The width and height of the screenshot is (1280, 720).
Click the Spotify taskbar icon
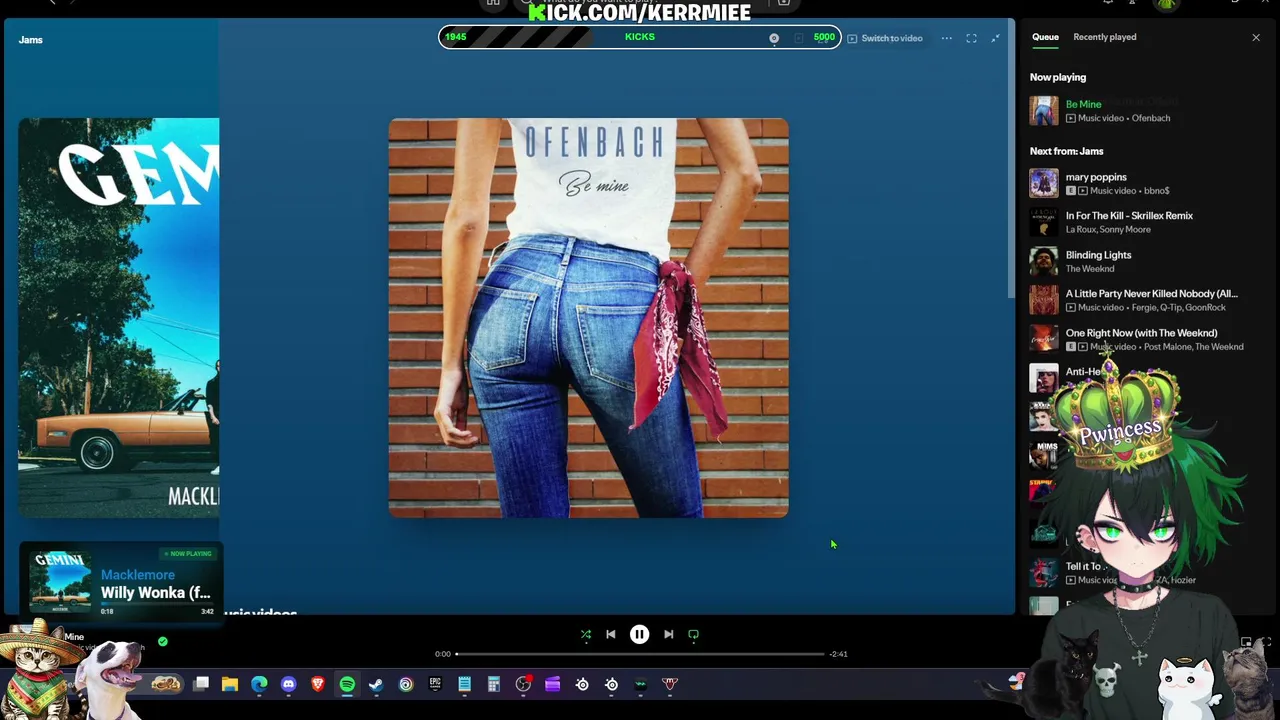click(x=347, y=684)
